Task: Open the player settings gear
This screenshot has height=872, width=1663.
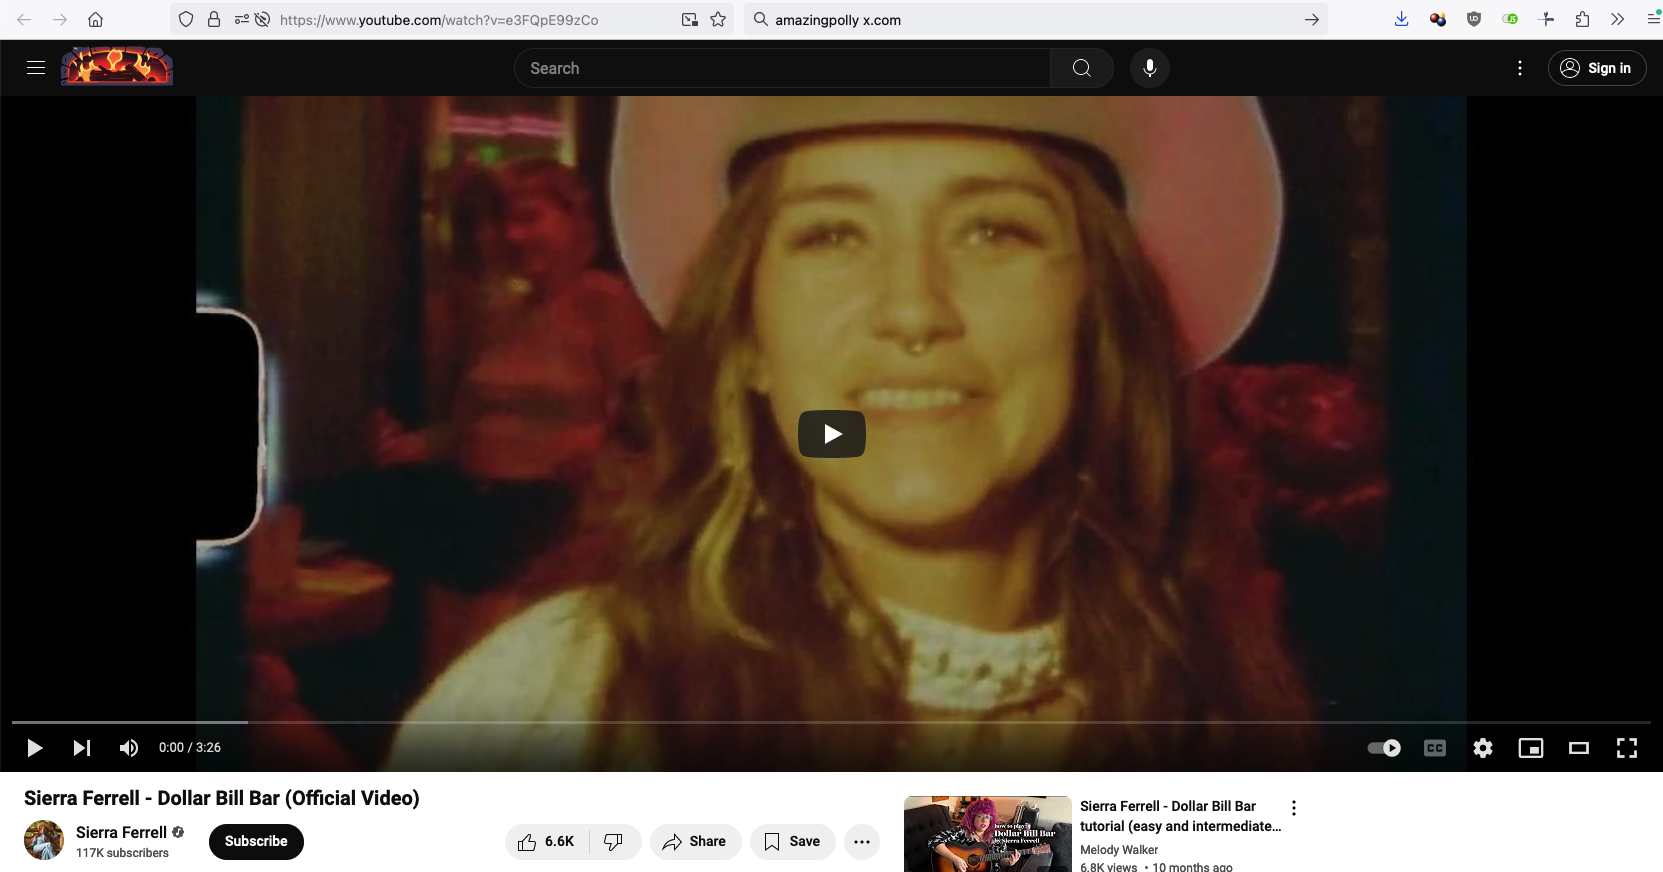Action: click(x=1483, y=748)
